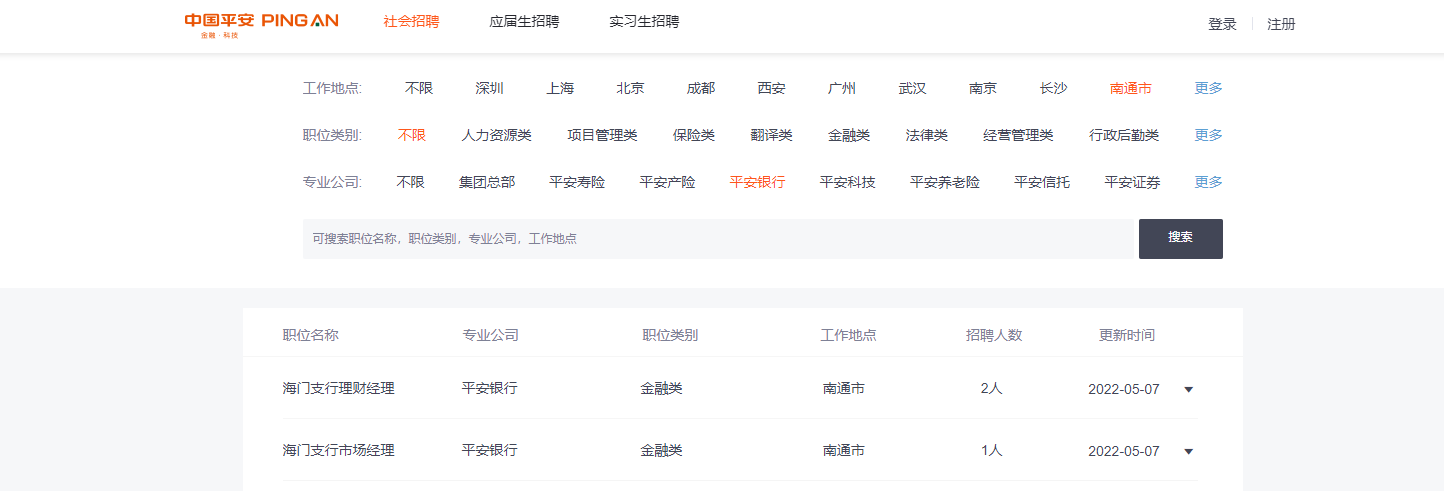
Task: Filter work location by 南京
Action: coord(983,88)
